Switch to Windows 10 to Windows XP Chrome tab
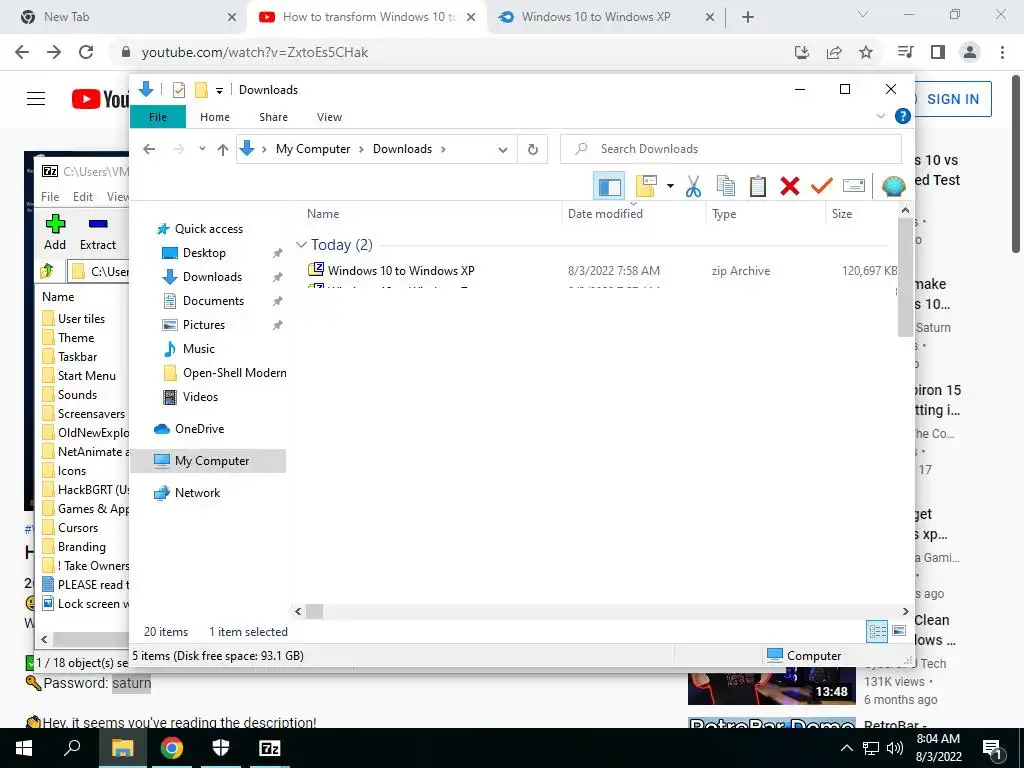Image resolution: width=1024 pixels, height=768 pixels. pyautogui.click(x=607, y=17)
